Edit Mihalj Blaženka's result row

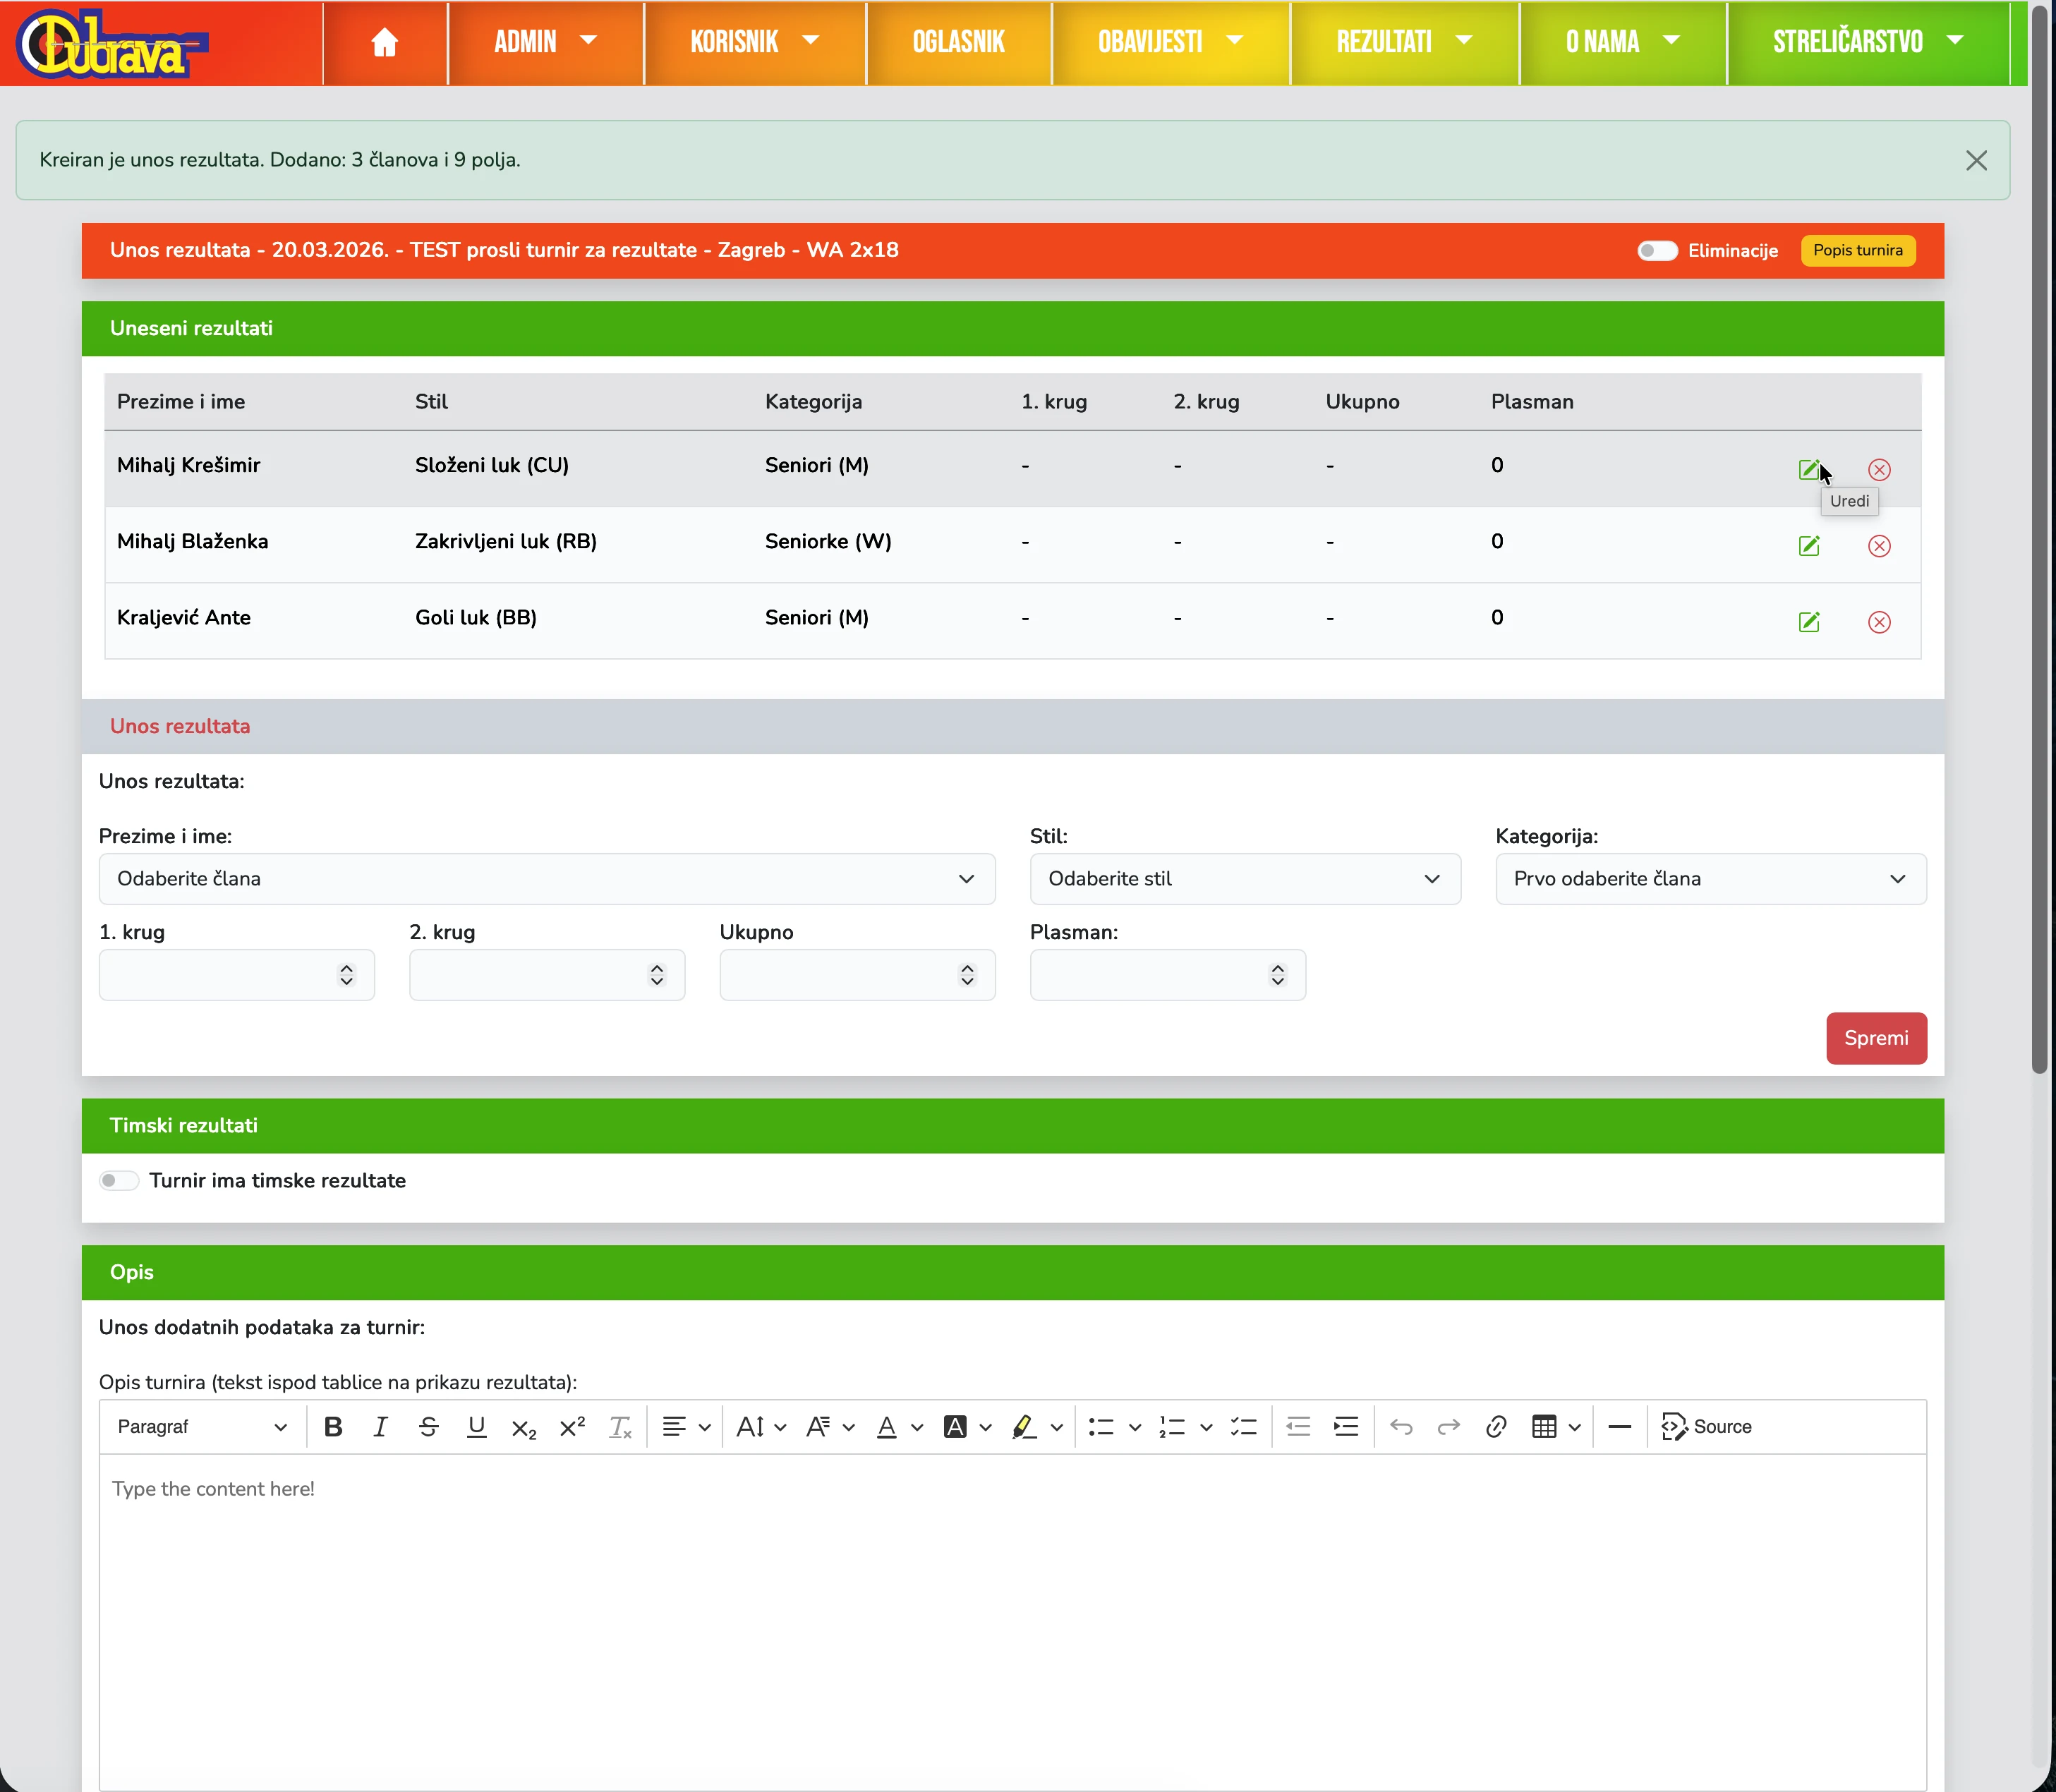pyautogui.click(x=1808, y=546)
